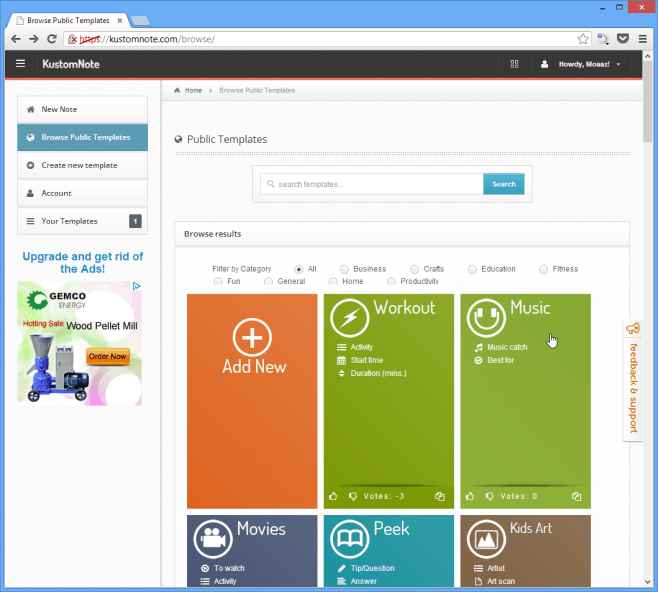Click the KustomNote logo
The width and height of the screenshot is (658, 592).
71,64
